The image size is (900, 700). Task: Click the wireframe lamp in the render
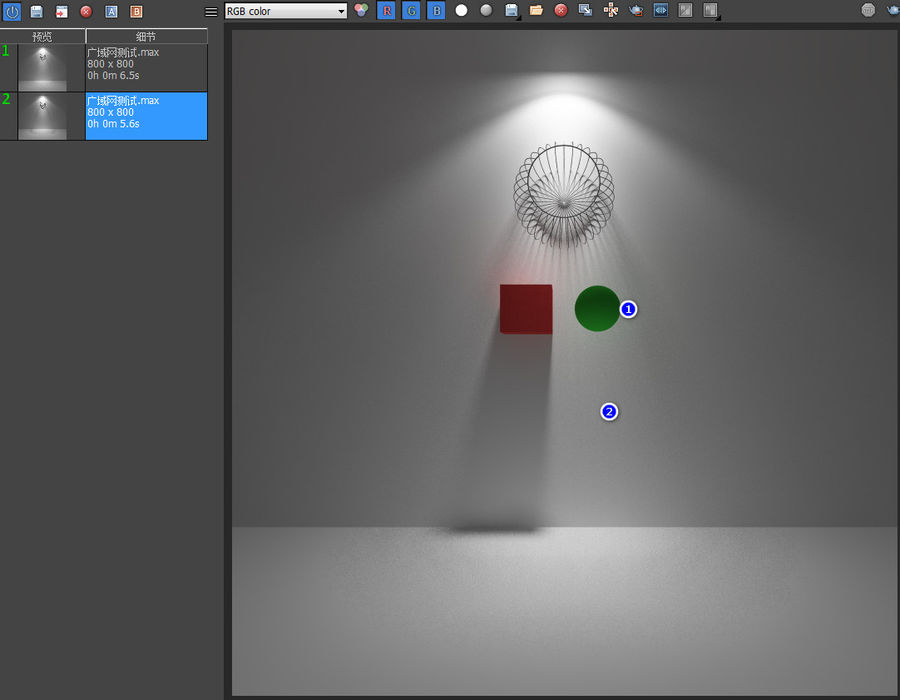(x=564, y=194)
